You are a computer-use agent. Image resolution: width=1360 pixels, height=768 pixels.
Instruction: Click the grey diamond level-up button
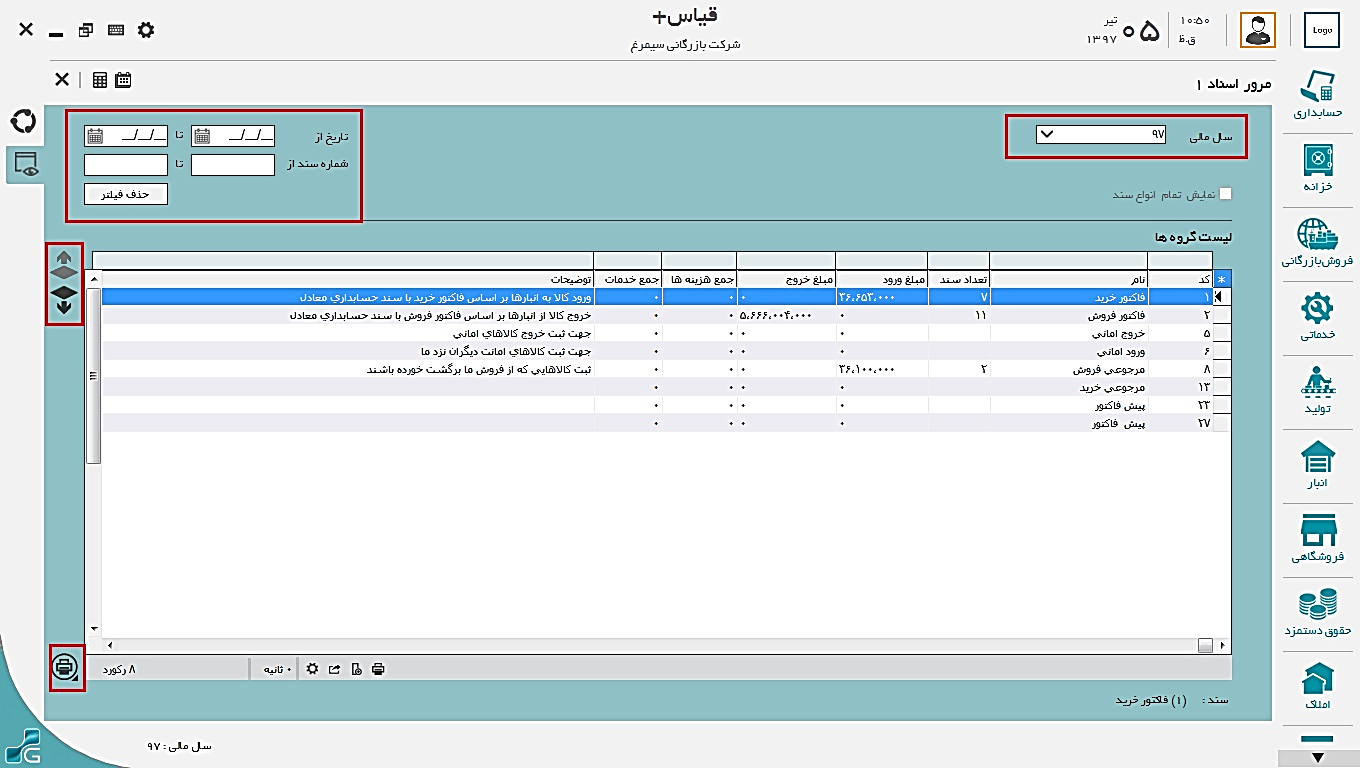point(64,273)
